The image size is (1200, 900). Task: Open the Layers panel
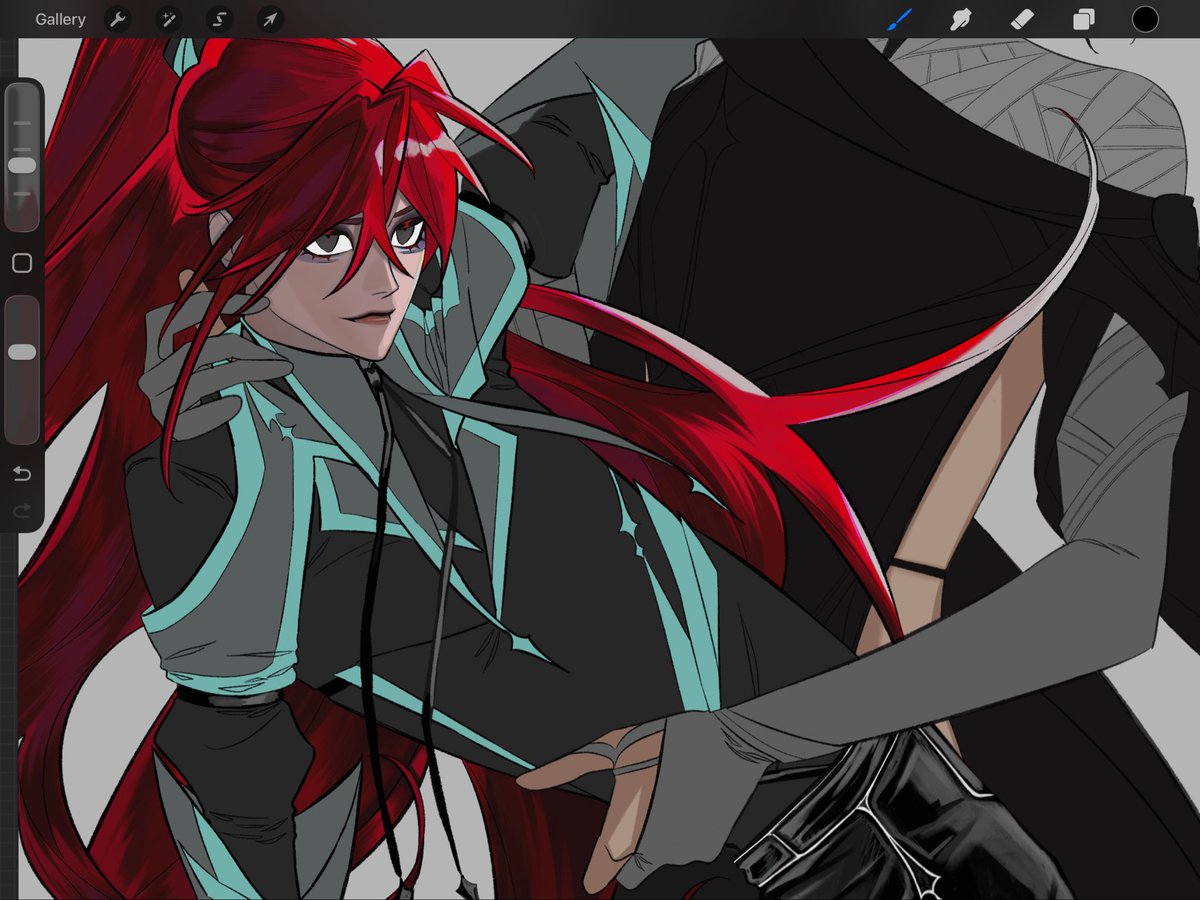point(1084,19)
